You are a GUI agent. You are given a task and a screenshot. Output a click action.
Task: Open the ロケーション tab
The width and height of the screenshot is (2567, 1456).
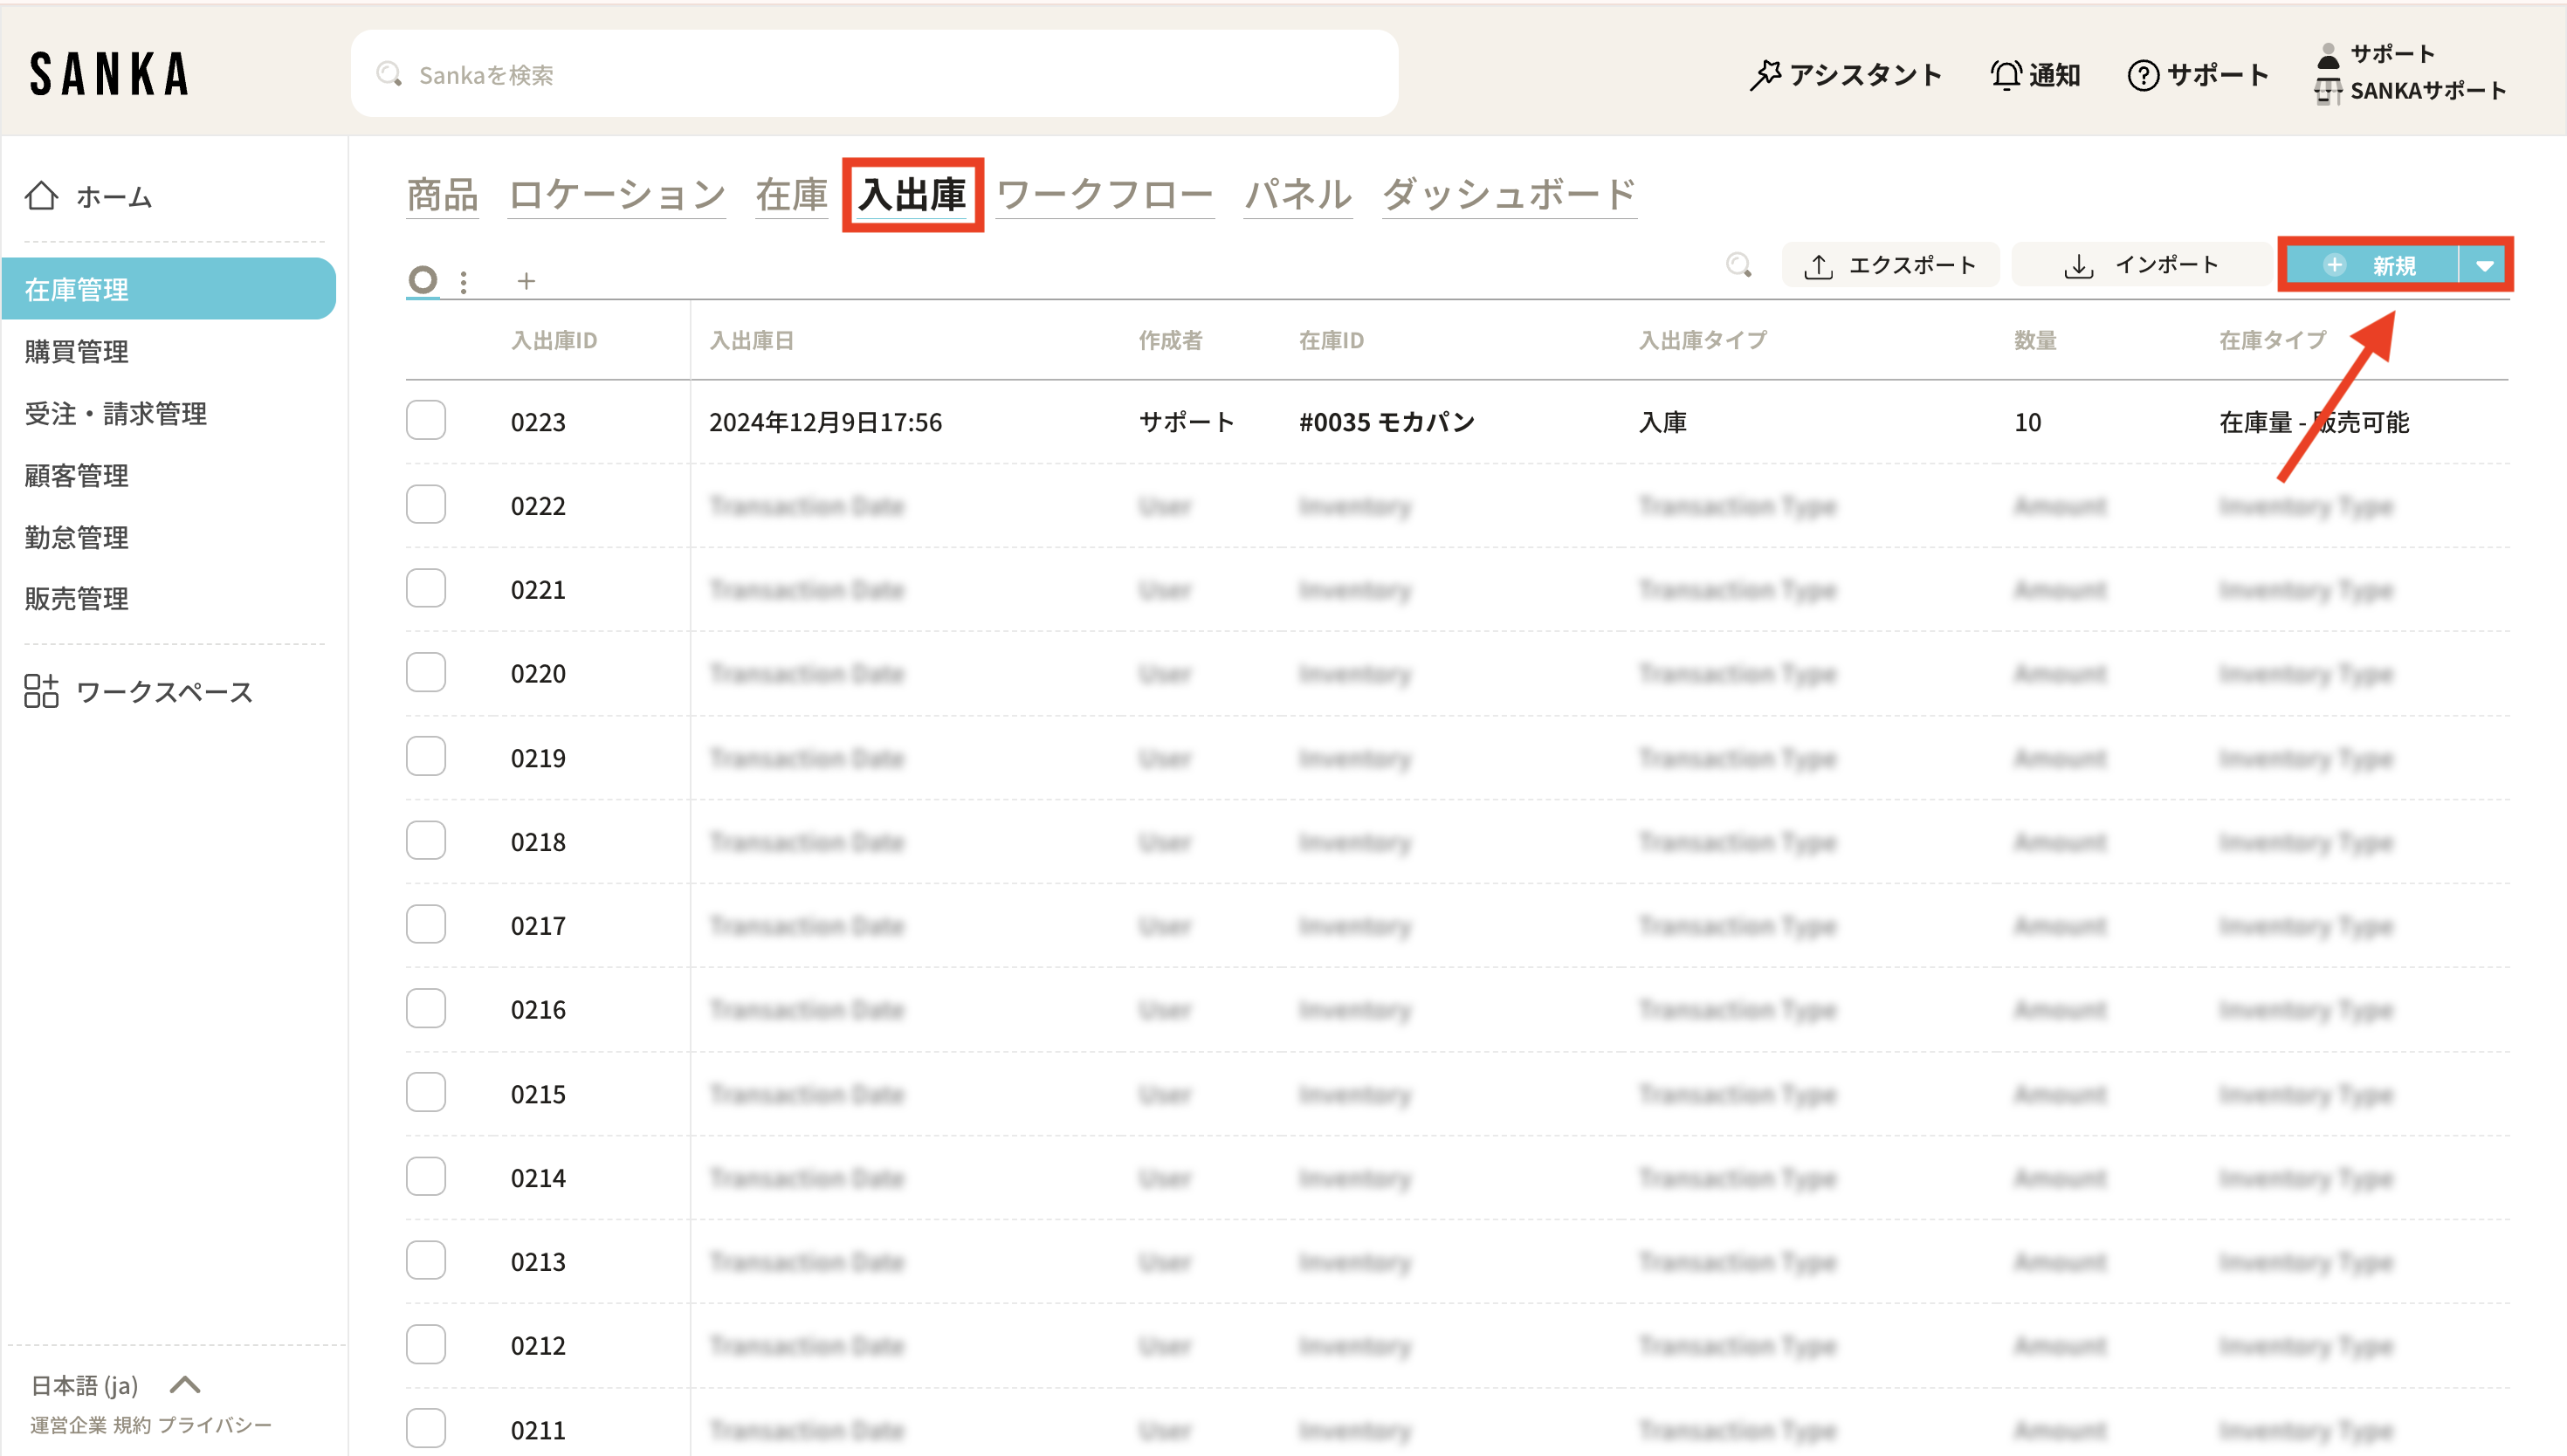coord(617,194)
